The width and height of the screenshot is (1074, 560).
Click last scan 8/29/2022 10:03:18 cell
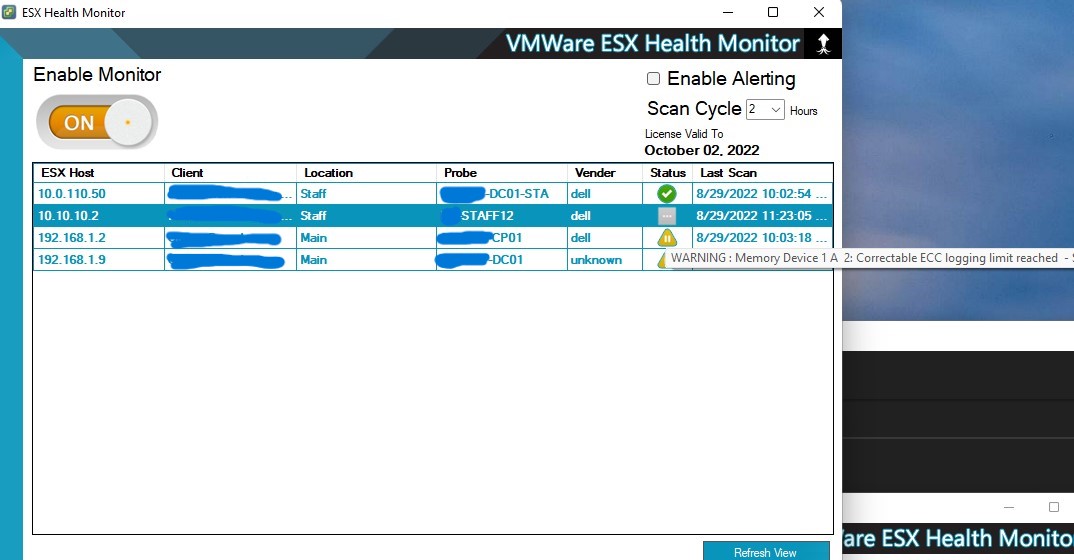tap(762, 238)
